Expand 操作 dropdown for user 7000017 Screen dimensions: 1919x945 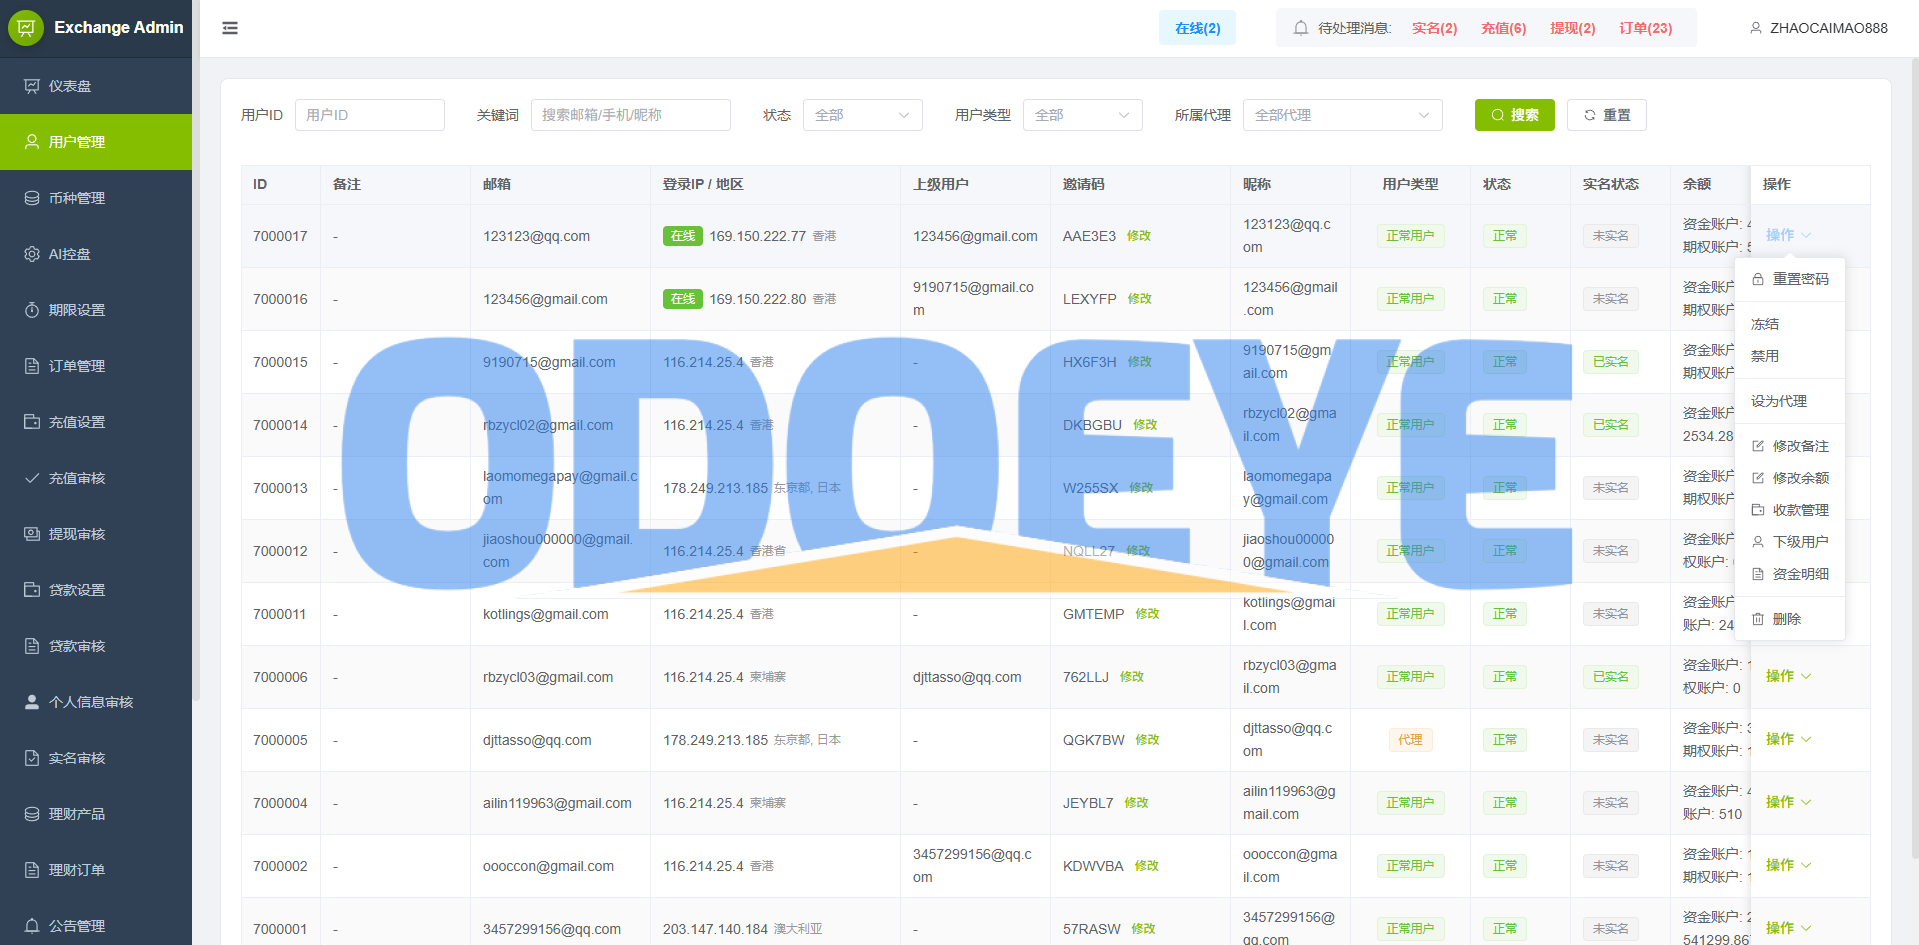(x=1788, y=235)
